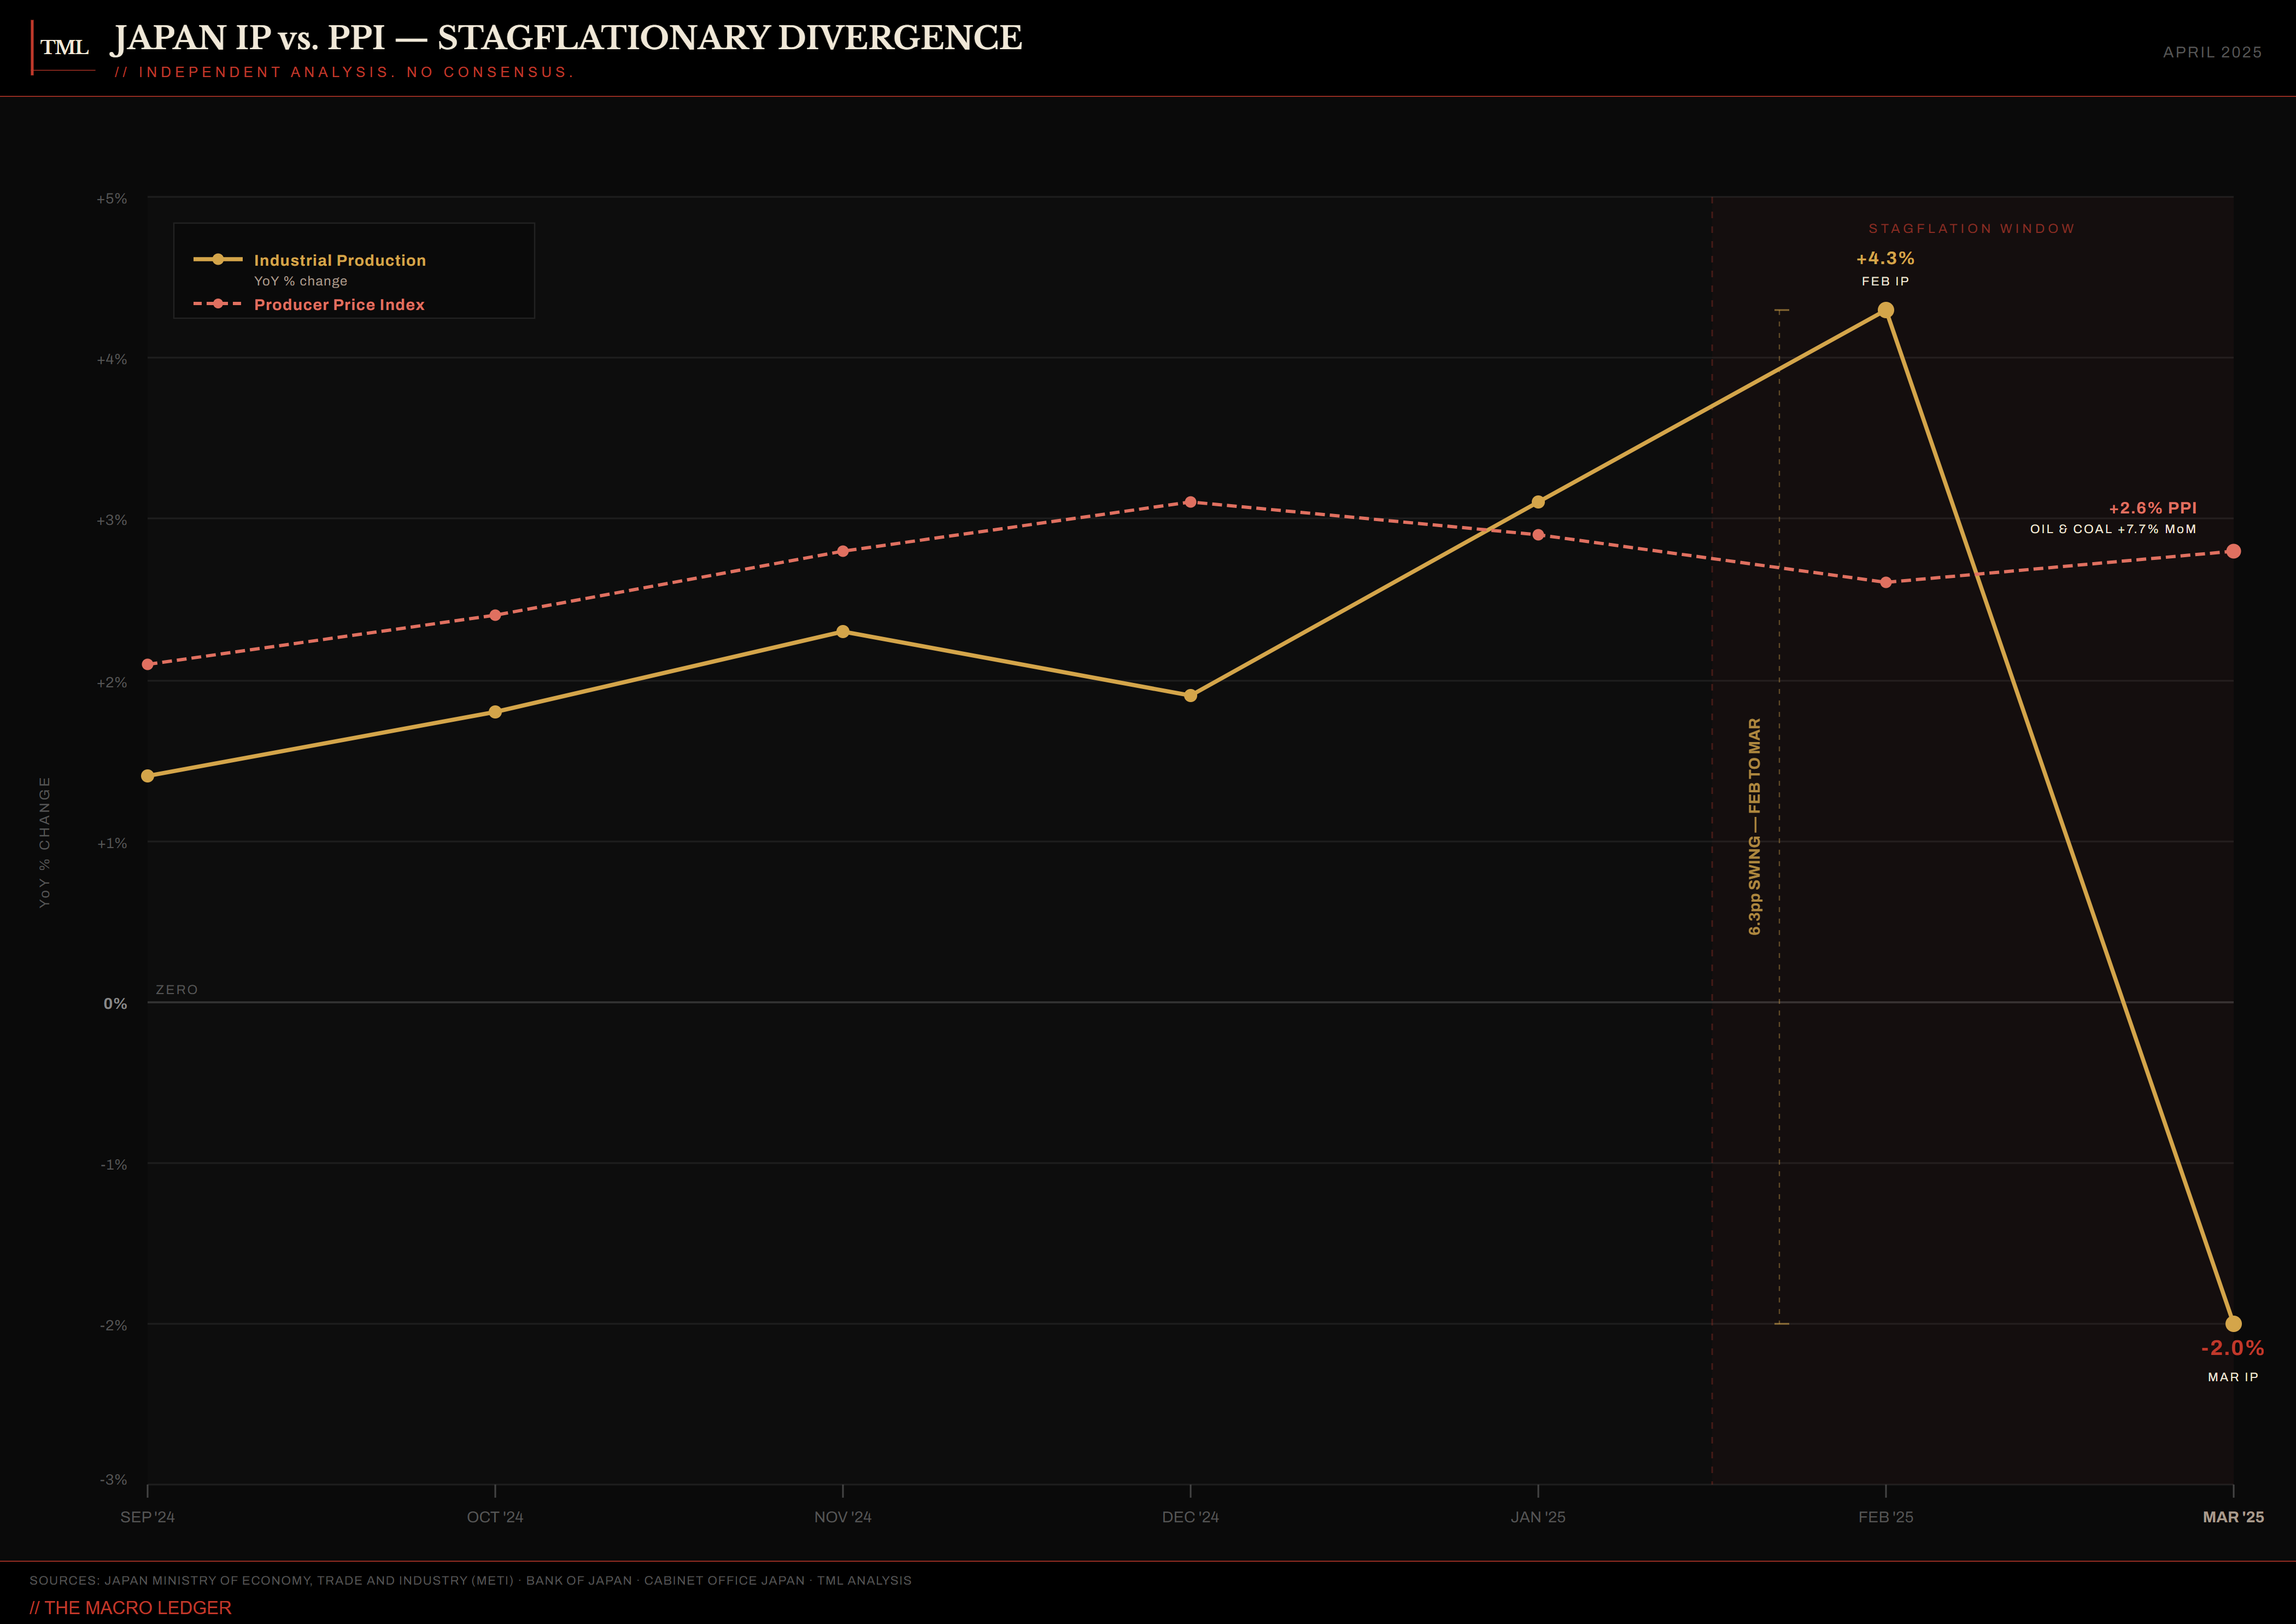The image size is (2296, 1624).
Task: Click the Mar '25 PPI data point
Action: pyautogui.click(x=2233, y=551)
